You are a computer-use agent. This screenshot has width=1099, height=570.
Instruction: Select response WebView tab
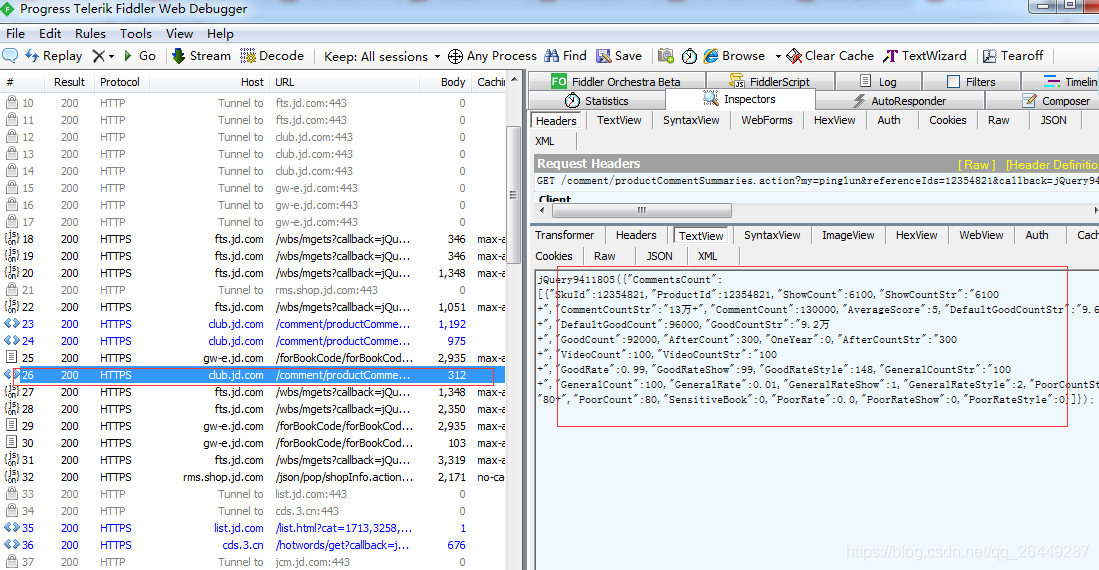pos(981,235)
